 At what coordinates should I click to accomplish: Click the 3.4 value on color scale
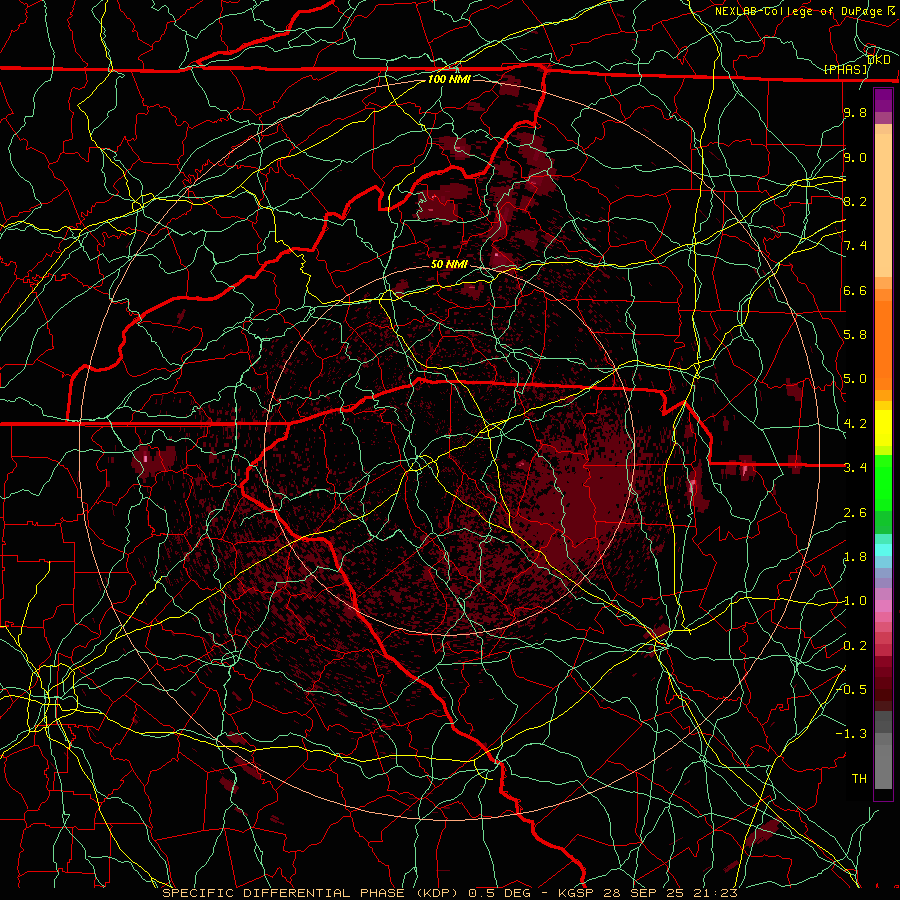click(855, 468)
